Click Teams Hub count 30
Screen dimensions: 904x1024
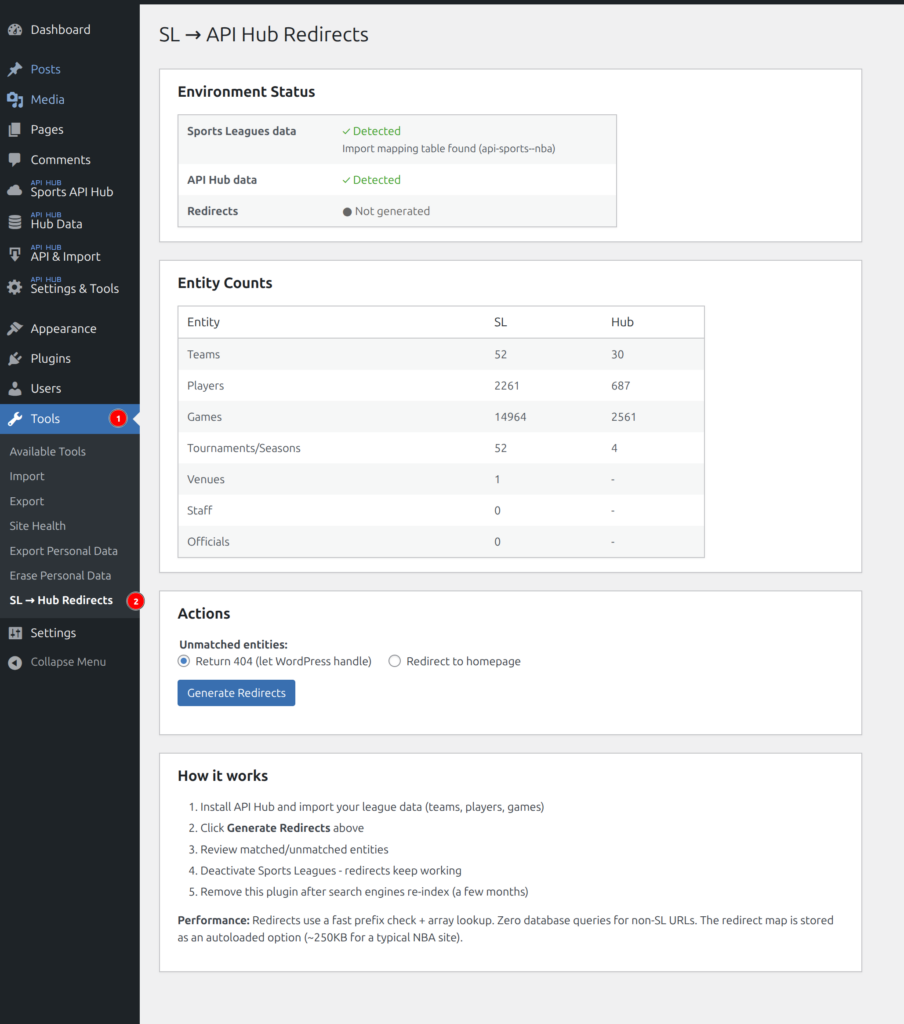pos(617,354)
